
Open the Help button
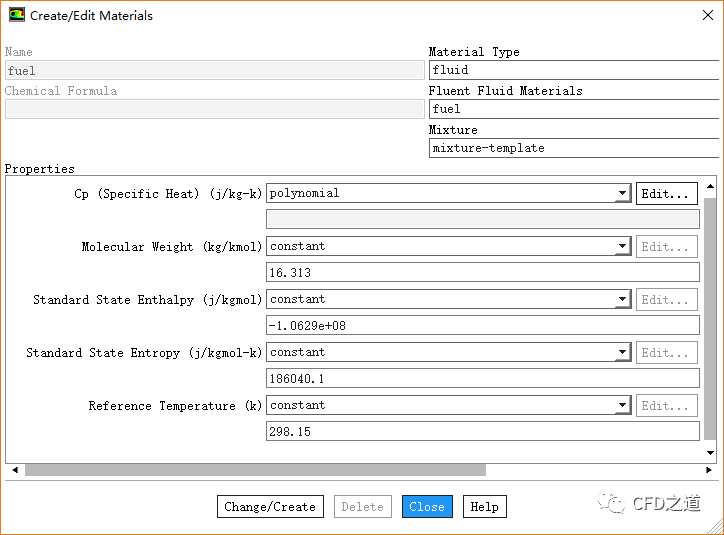(484, 507)
